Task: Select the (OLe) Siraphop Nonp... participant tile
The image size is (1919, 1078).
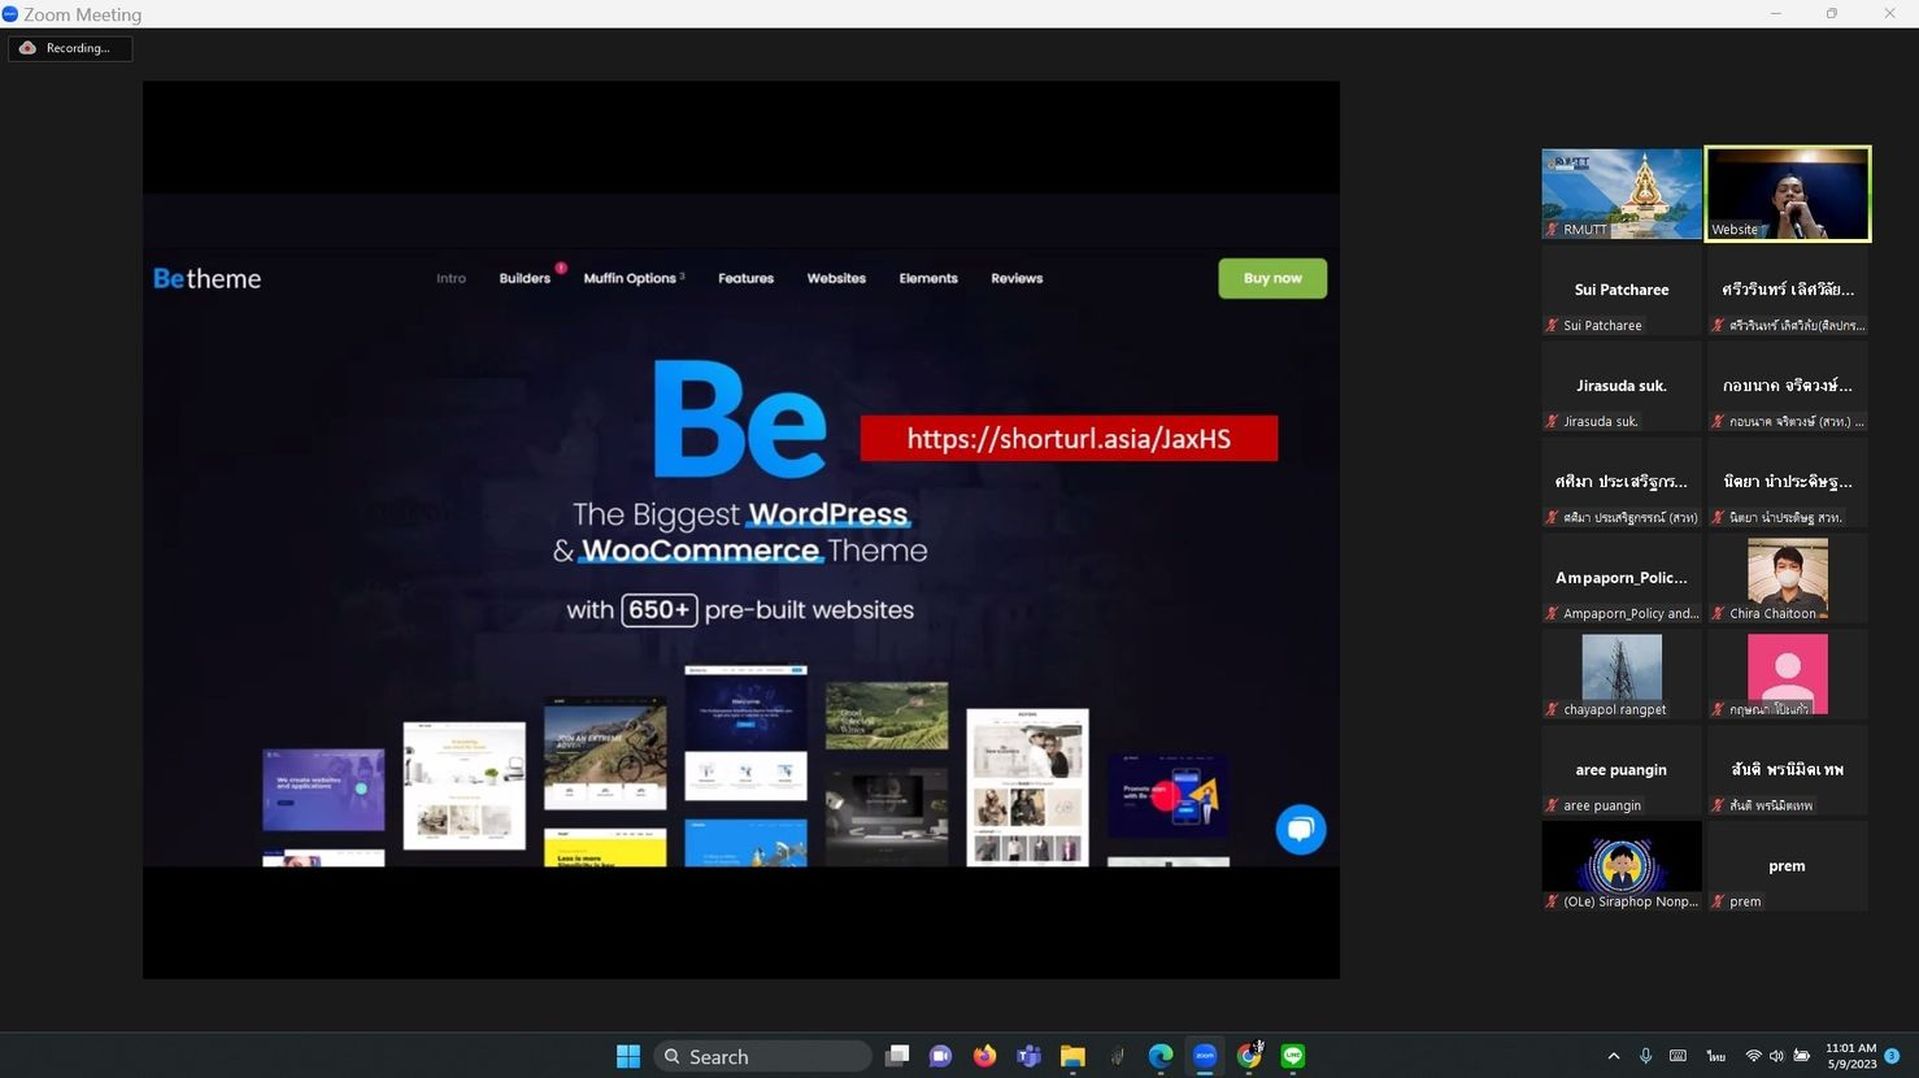Action: (1621, 866)
